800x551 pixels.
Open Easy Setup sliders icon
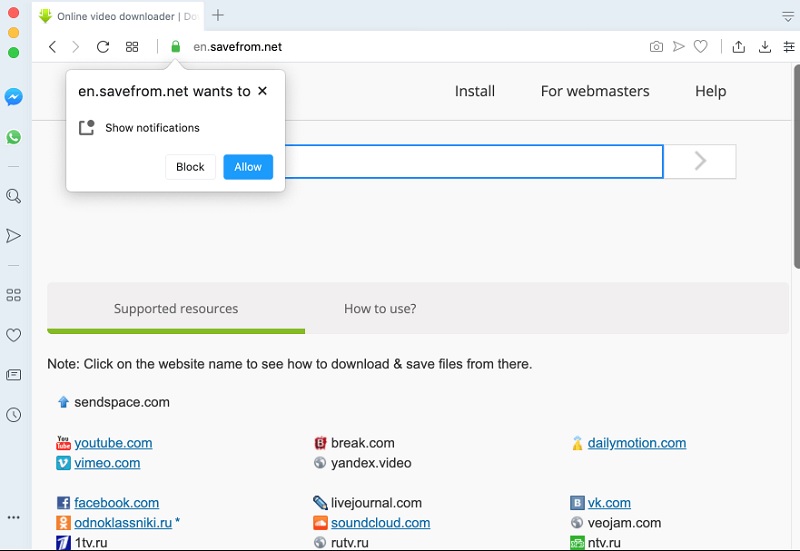[789, 47]
